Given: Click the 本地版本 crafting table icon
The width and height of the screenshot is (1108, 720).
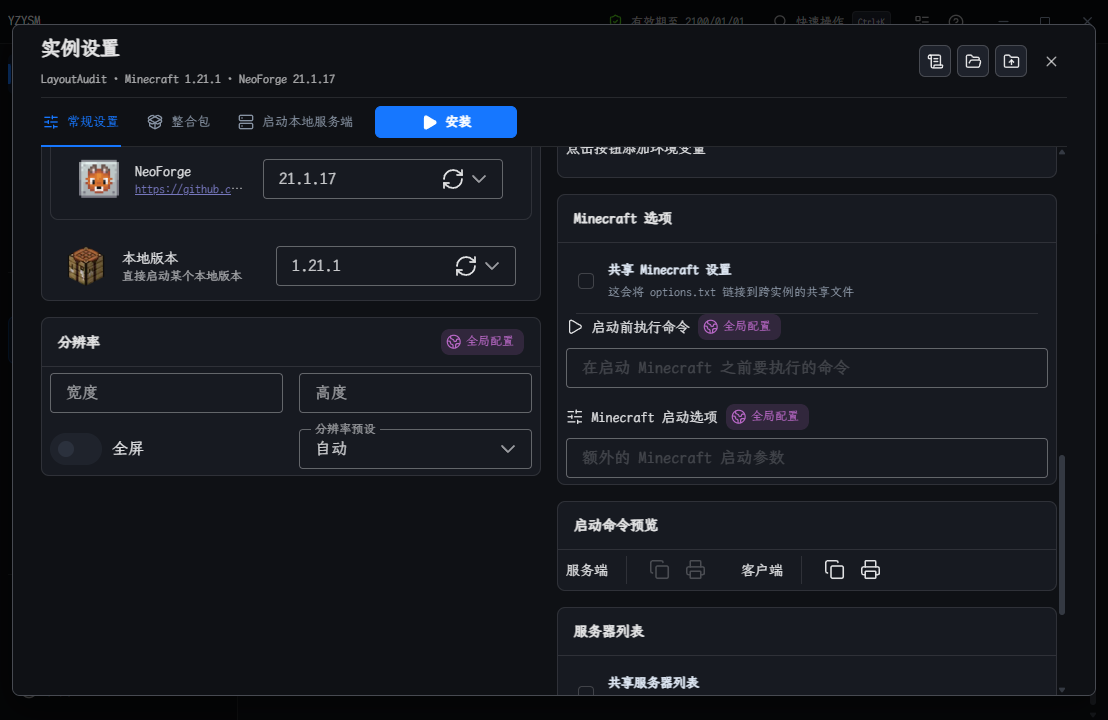Looking at the screenshot, I should pyautogui.click(x=86, y=266).
